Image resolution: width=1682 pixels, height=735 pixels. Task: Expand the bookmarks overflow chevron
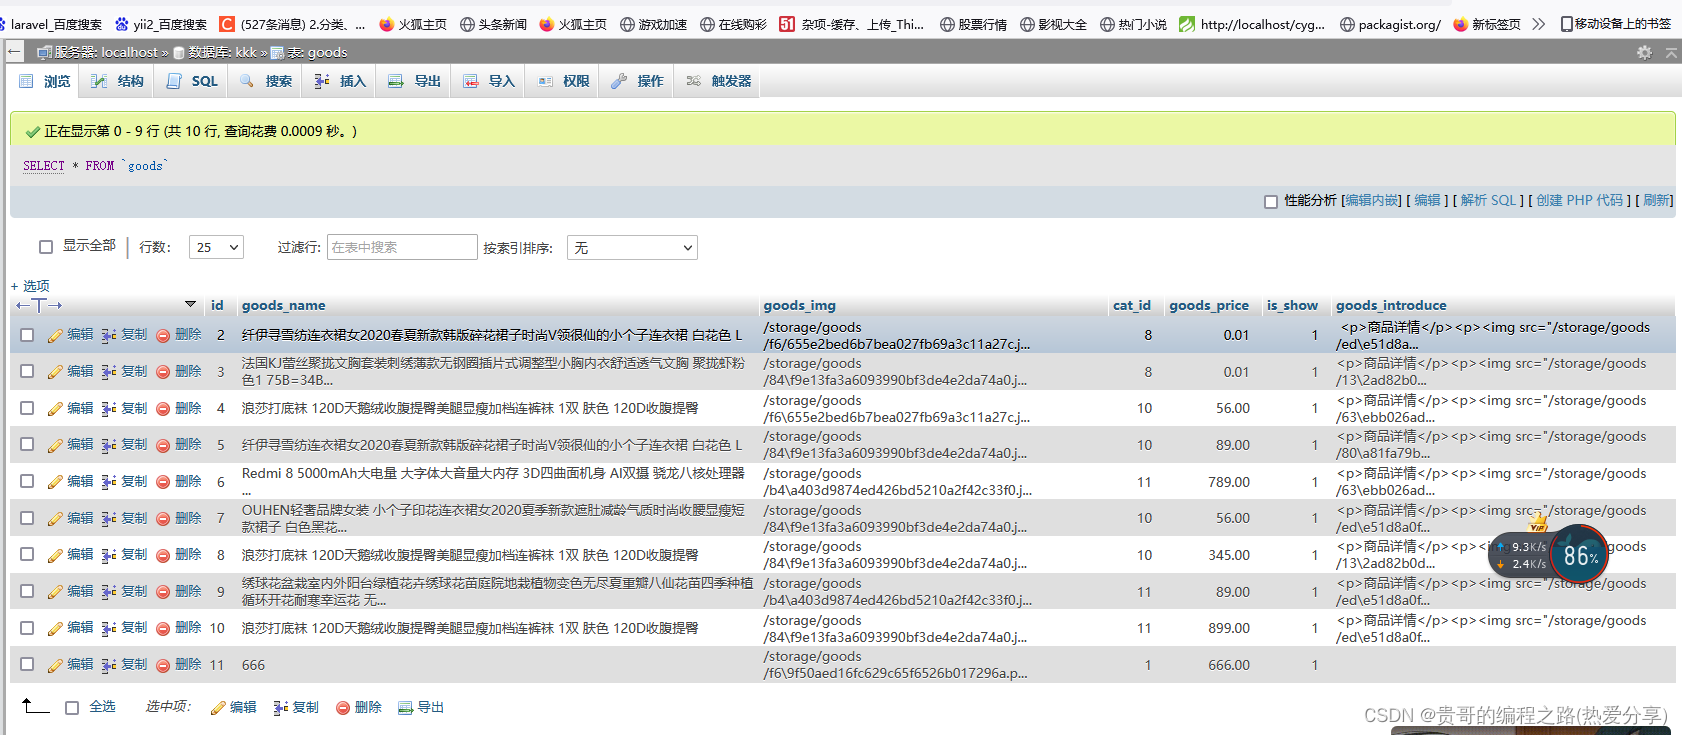1538,24
